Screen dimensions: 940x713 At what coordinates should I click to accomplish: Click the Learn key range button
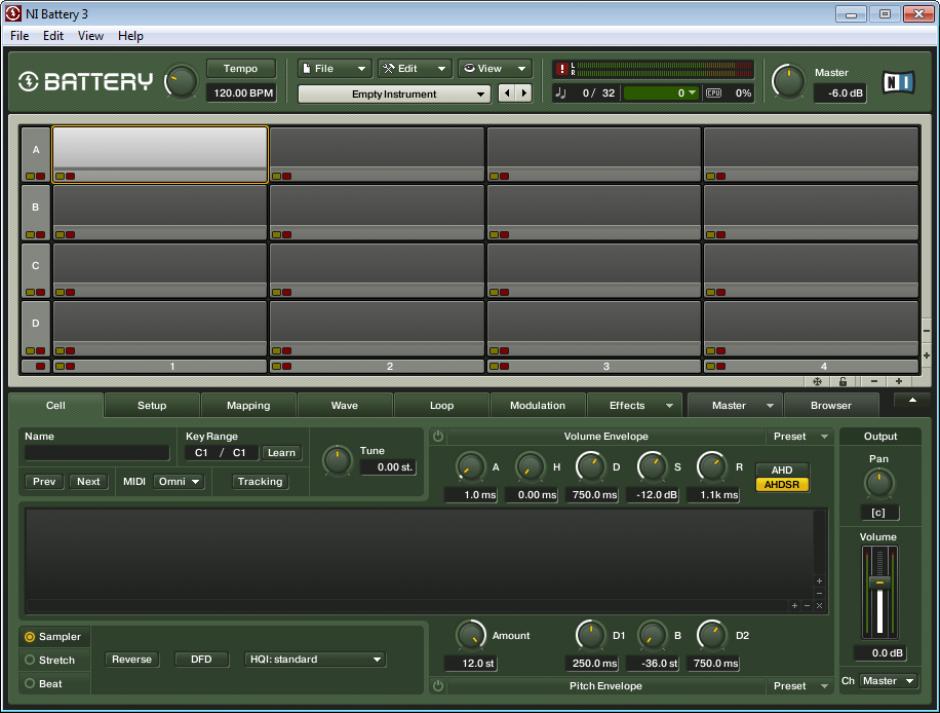tap(281, 453)
